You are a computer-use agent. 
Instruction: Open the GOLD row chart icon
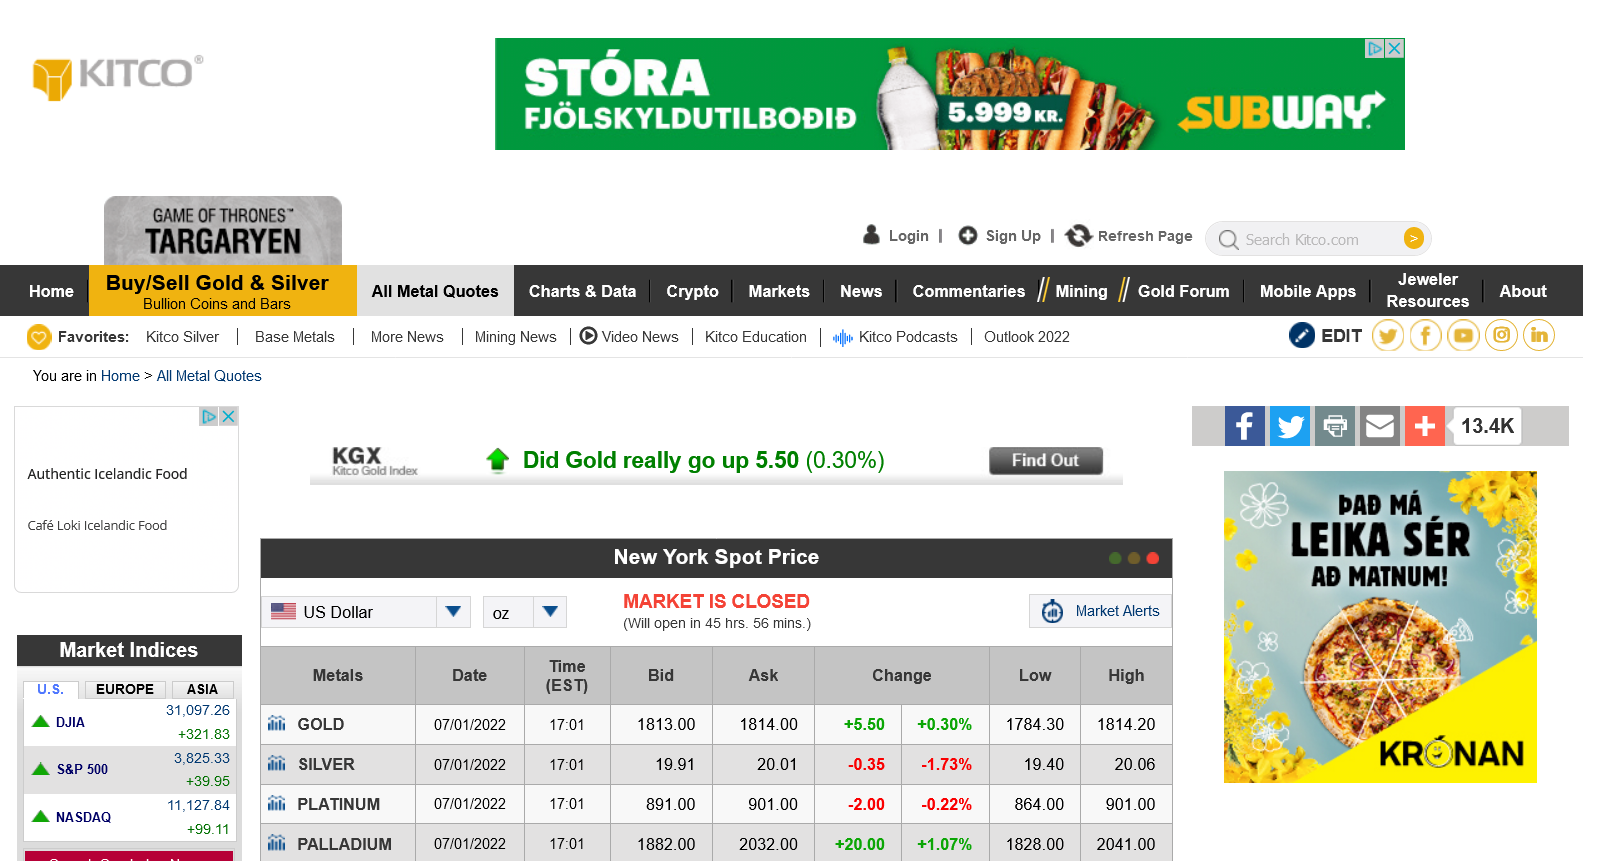[277, 724]
